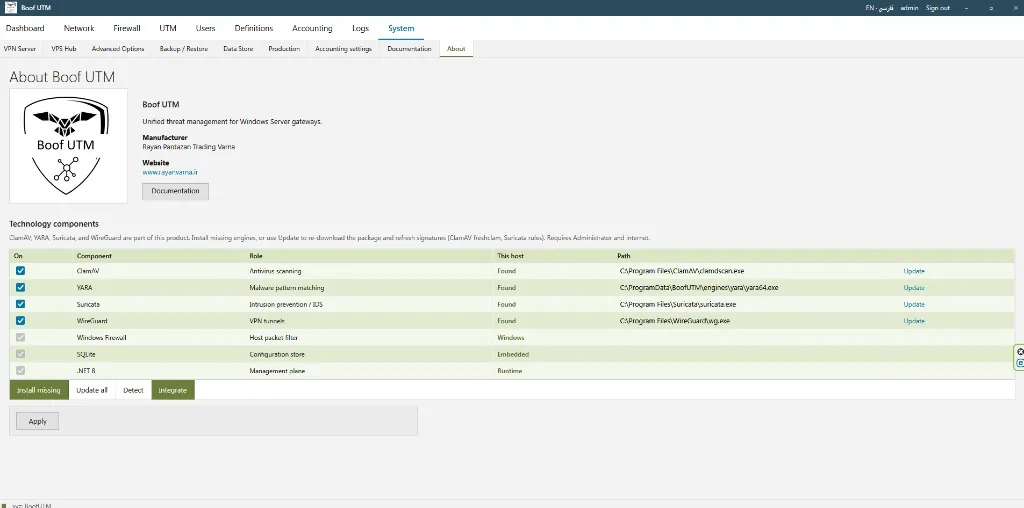Click the VPN tunnels role cell
1024x508 pixels.
pos(267,321)
